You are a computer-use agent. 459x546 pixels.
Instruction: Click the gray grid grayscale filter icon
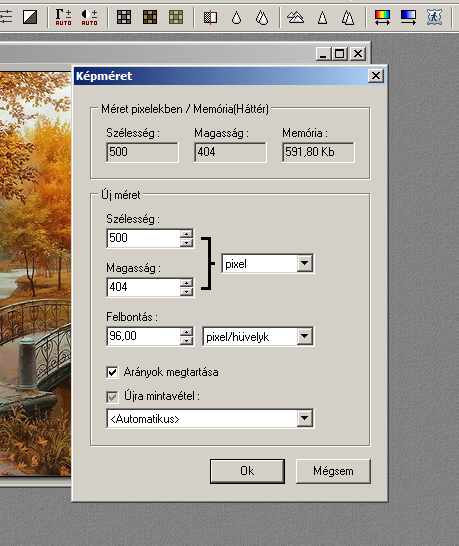[124, 17]
